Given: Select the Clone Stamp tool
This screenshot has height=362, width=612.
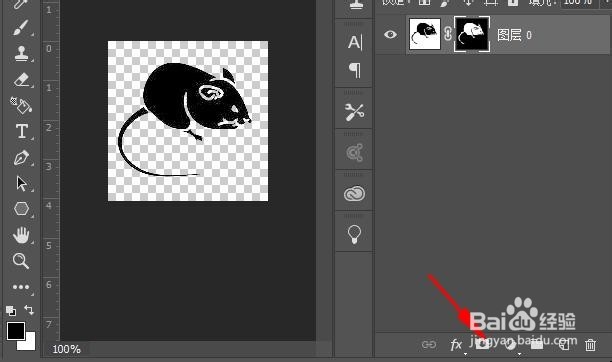Looking at the screenshot, I should [21, 53].
